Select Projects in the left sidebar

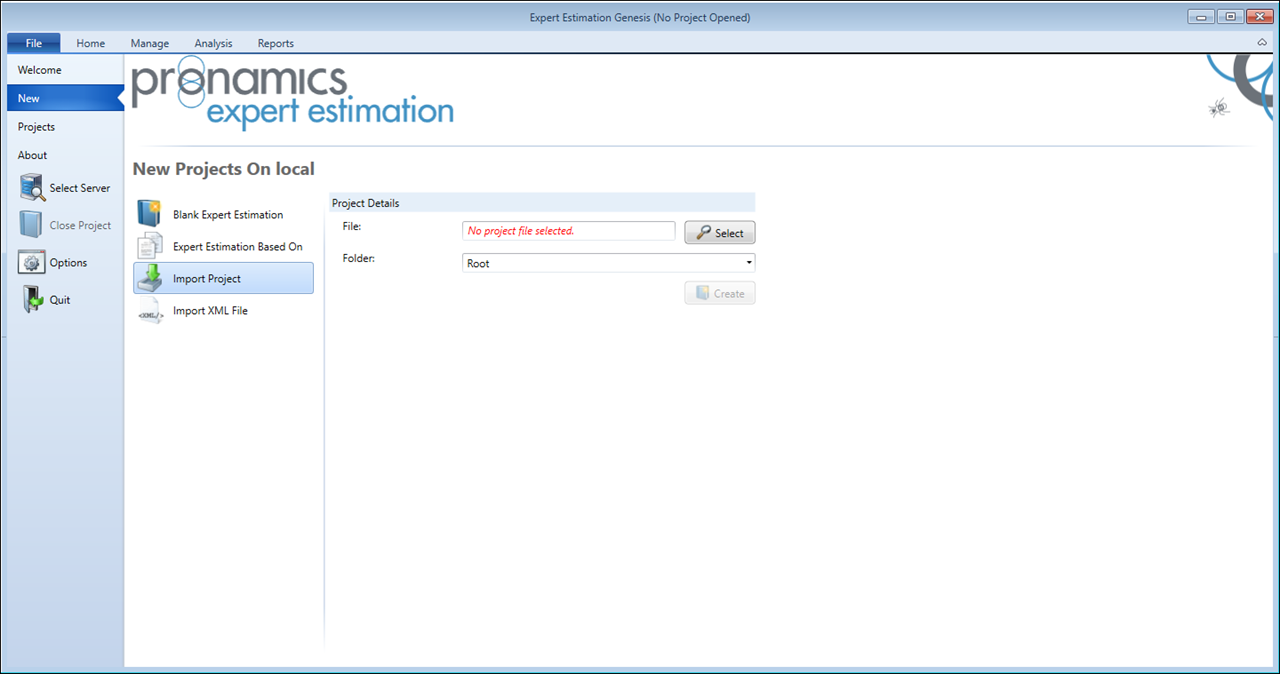(x=37, y=127)
